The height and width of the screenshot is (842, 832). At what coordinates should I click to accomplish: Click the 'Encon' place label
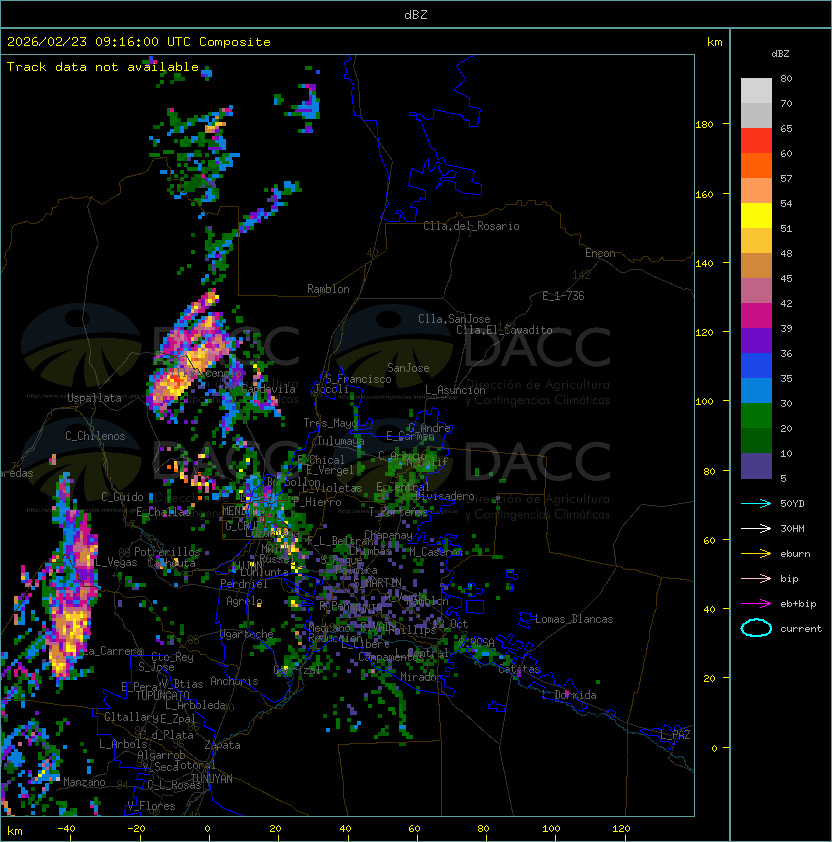600,253
